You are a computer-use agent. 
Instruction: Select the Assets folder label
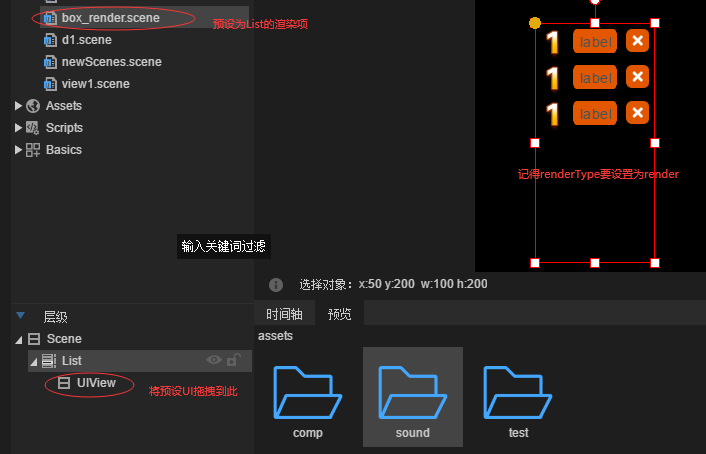pos(63,106)
